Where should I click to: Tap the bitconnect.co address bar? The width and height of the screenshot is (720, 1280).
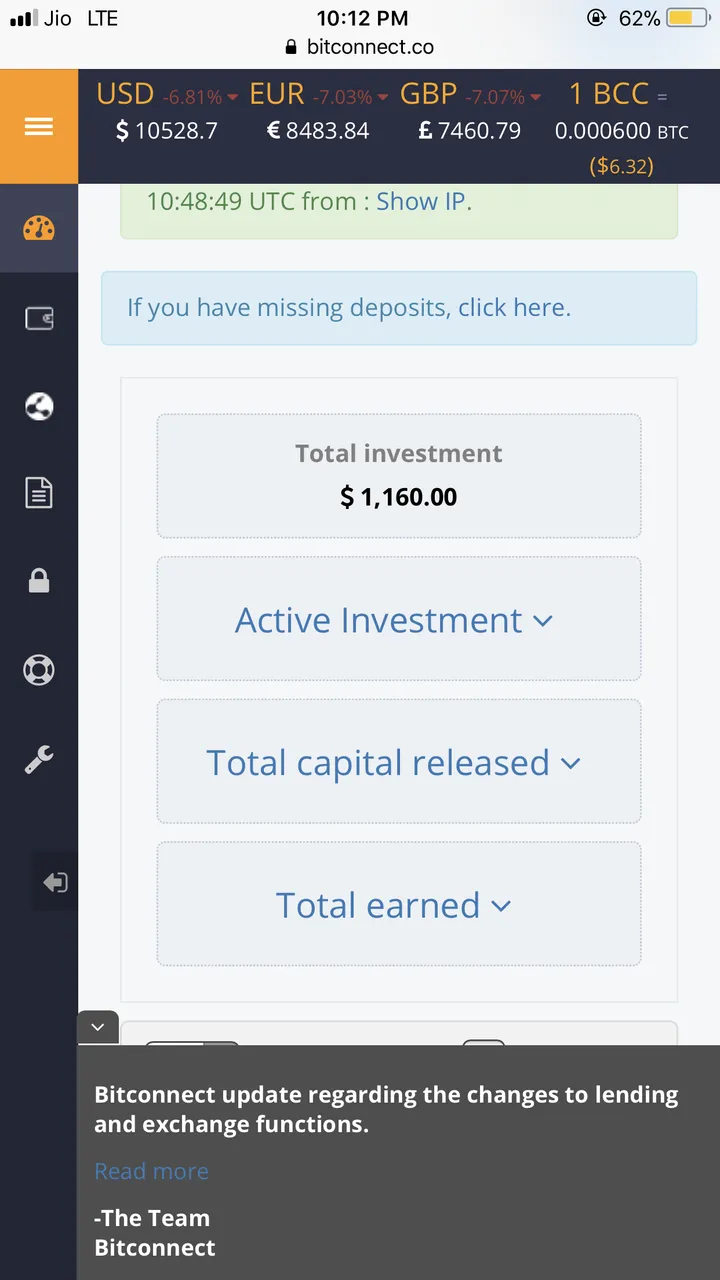[x=360, y=47]
